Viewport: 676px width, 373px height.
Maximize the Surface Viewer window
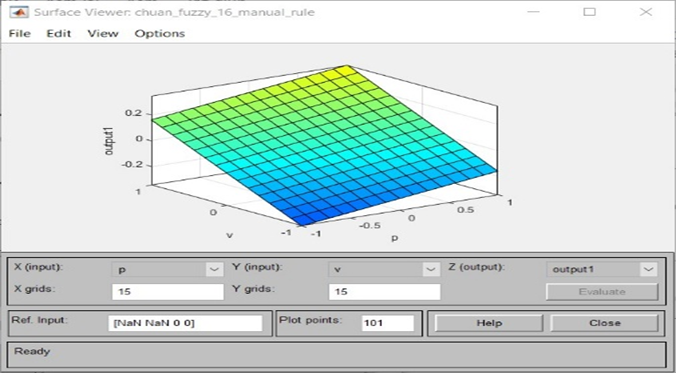[x=589, y=12]
